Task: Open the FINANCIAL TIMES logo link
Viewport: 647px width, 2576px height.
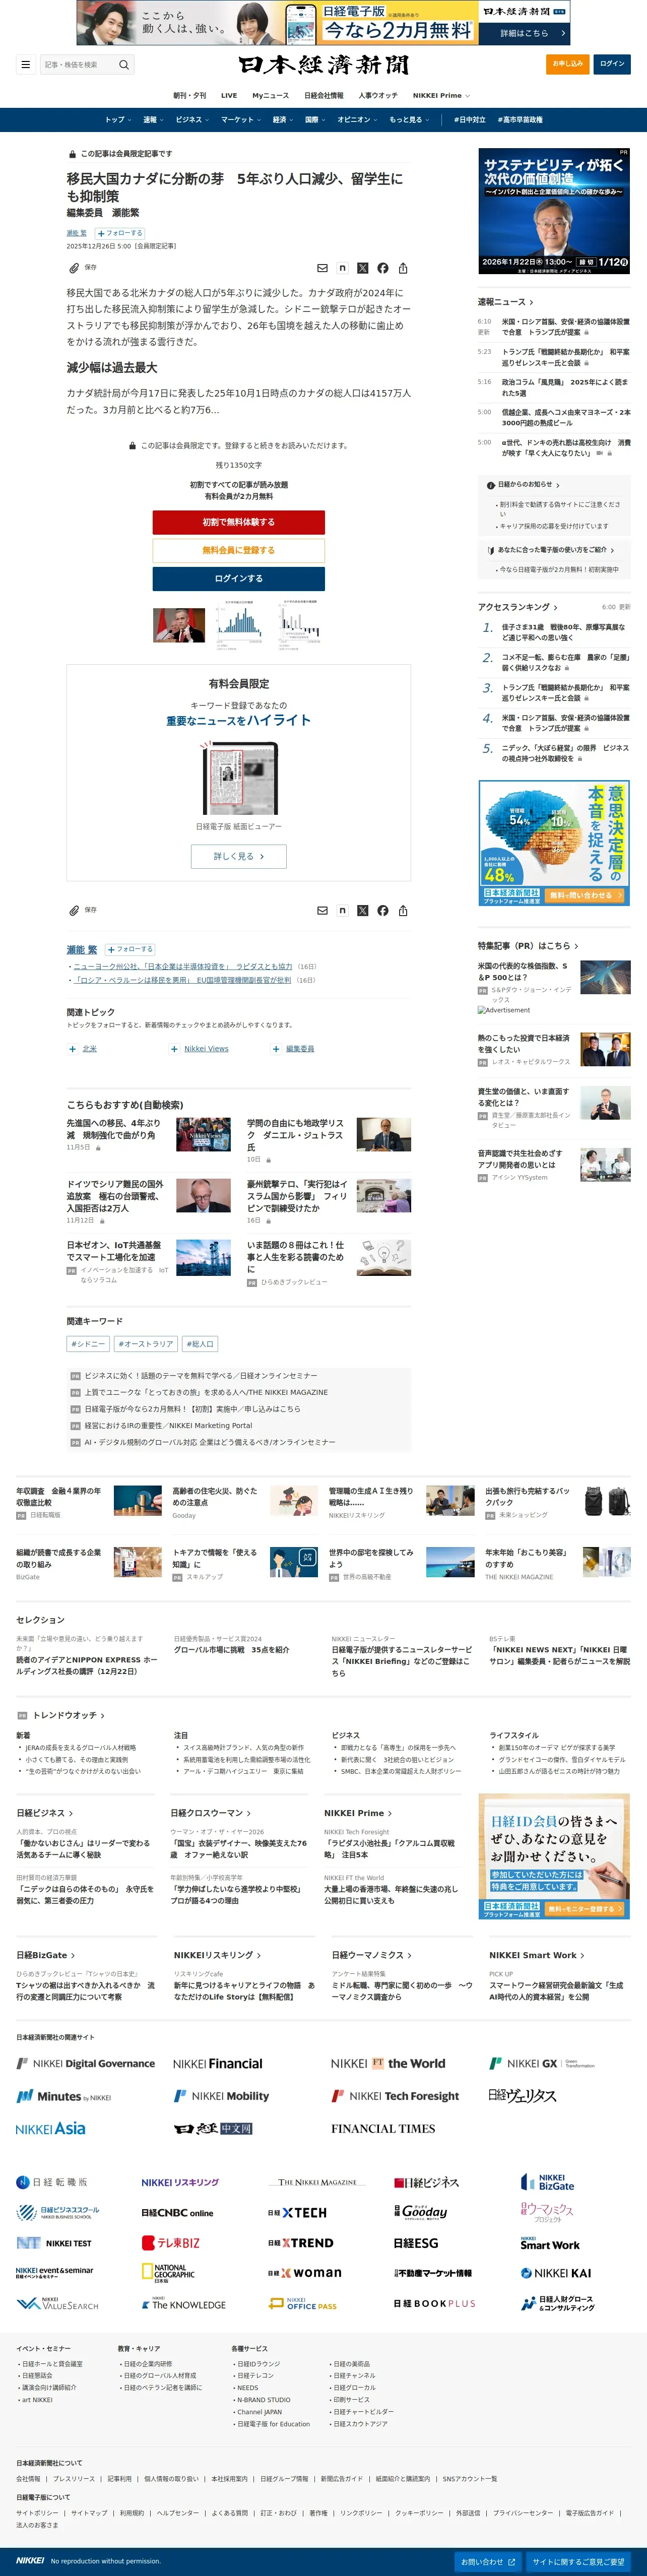Action: (383, 2129)
